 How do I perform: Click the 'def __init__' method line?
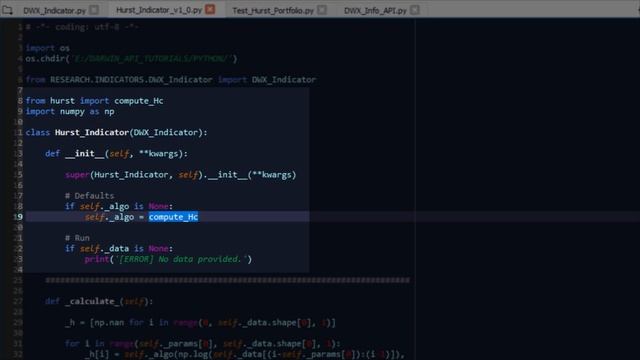[x=116, y=154]
